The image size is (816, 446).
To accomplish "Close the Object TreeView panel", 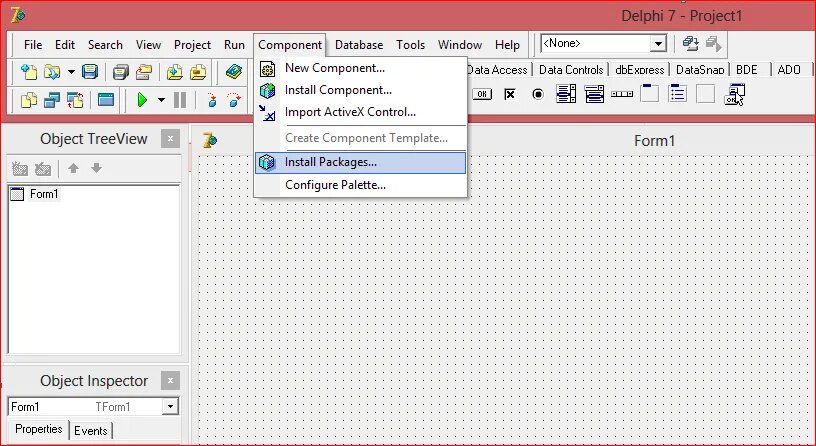I will tap(170, 138).
